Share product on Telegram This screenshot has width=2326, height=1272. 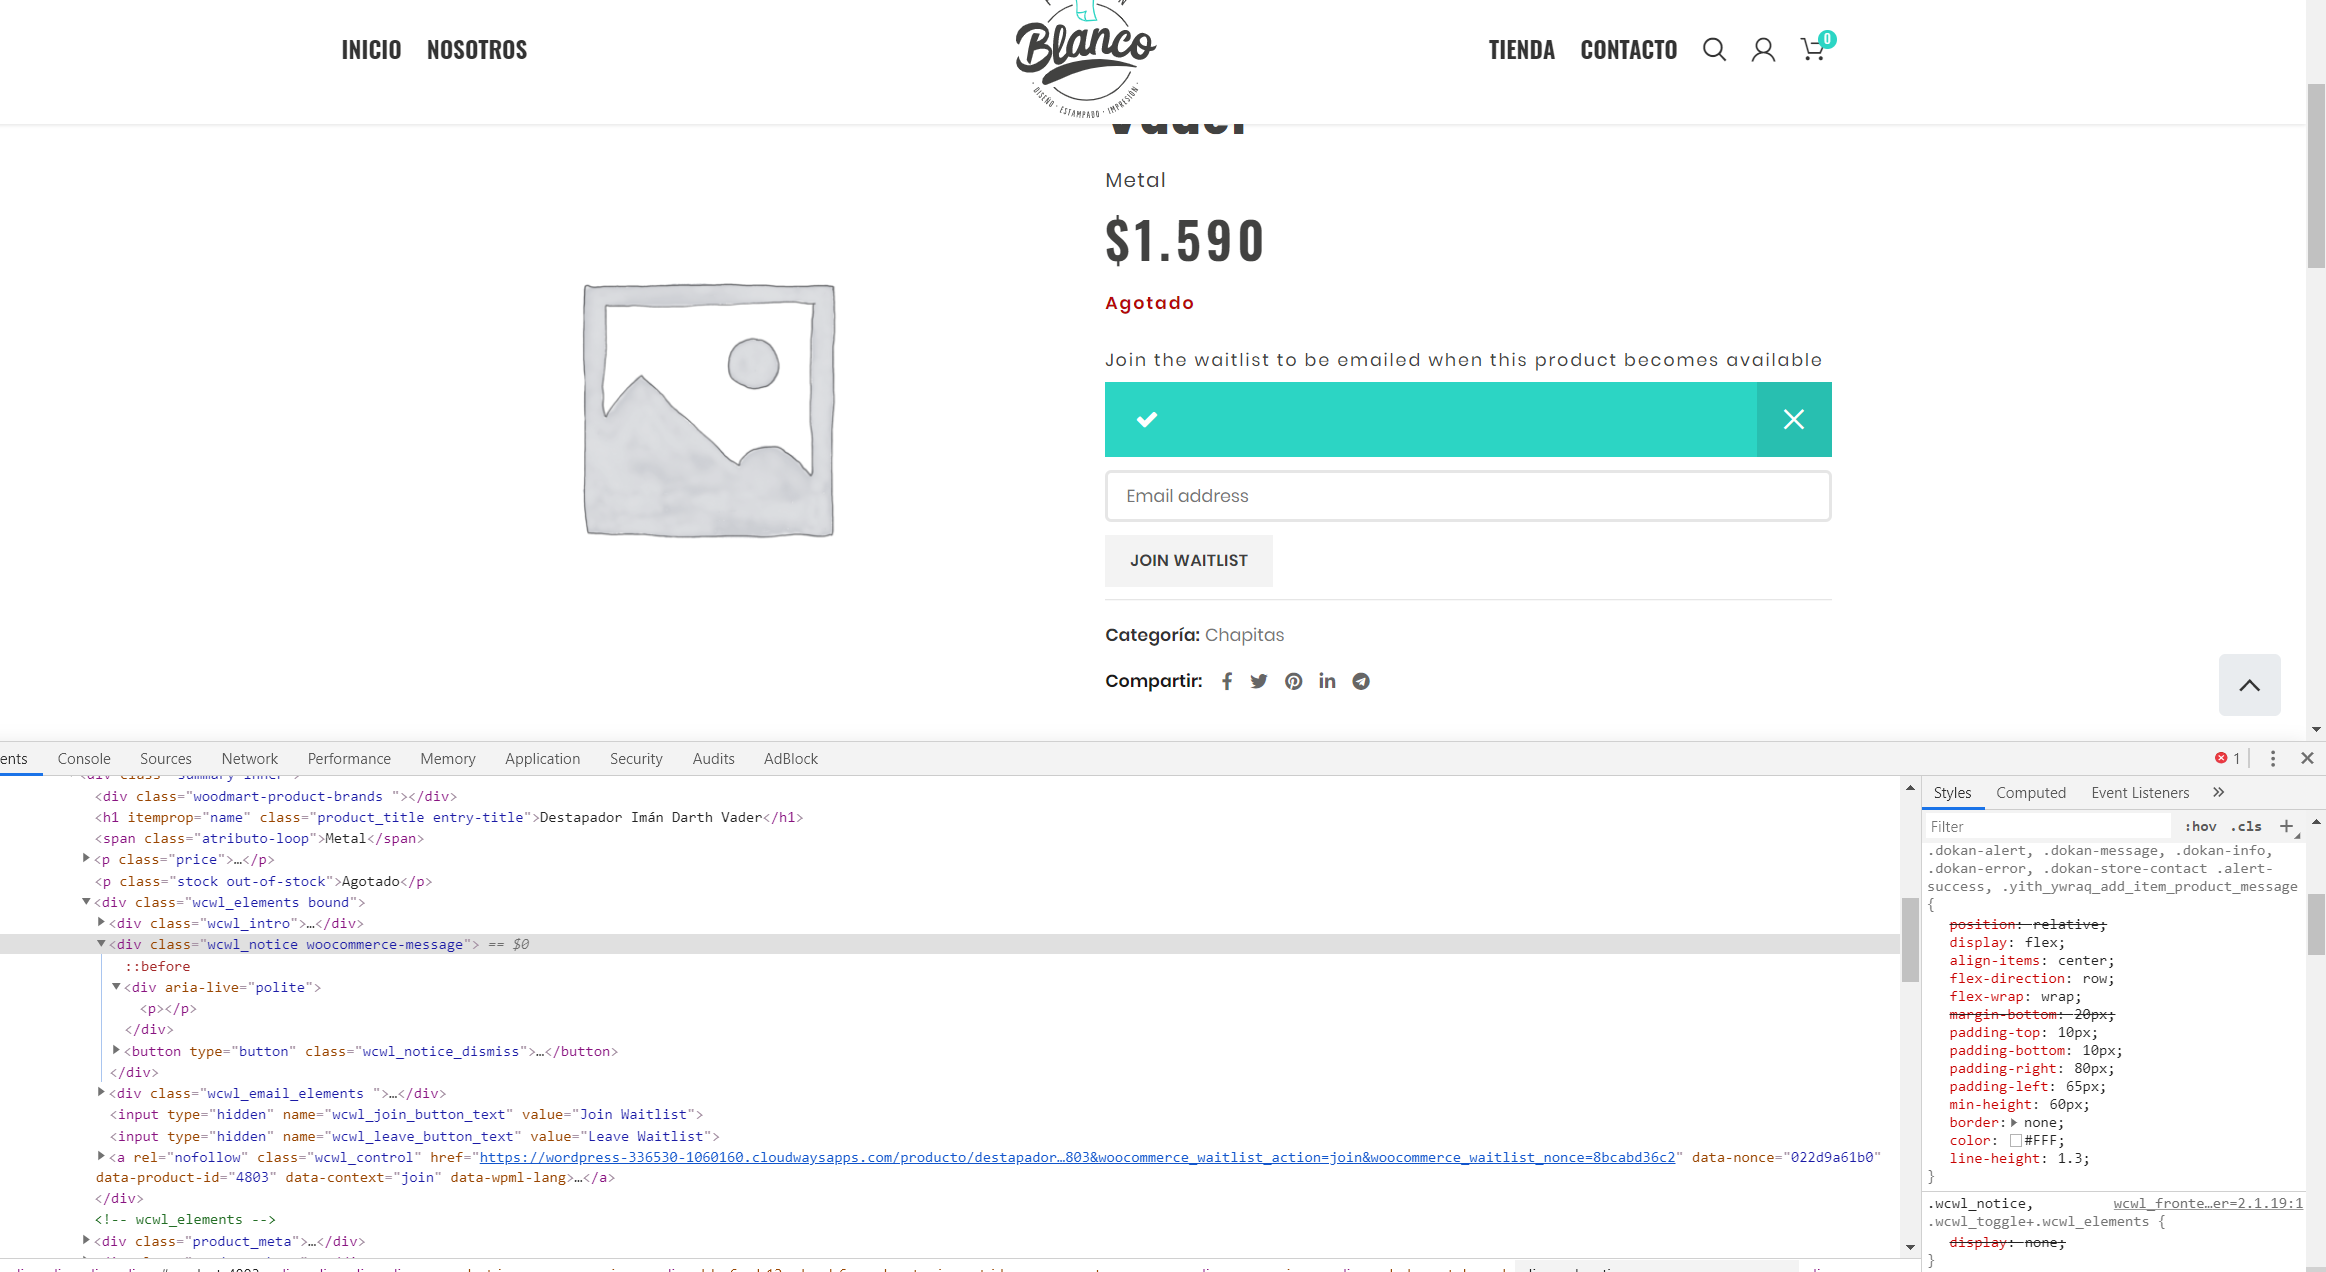[1361, 681]
